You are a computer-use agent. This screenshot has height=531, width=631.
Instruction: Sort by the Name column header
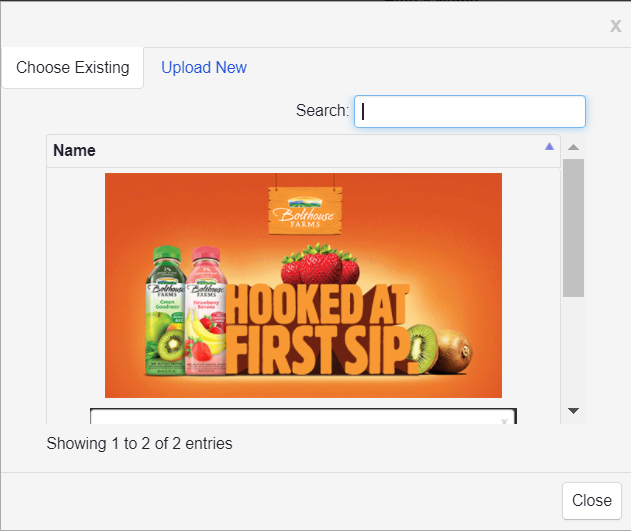pyautogui.click(x=303, y=151)
